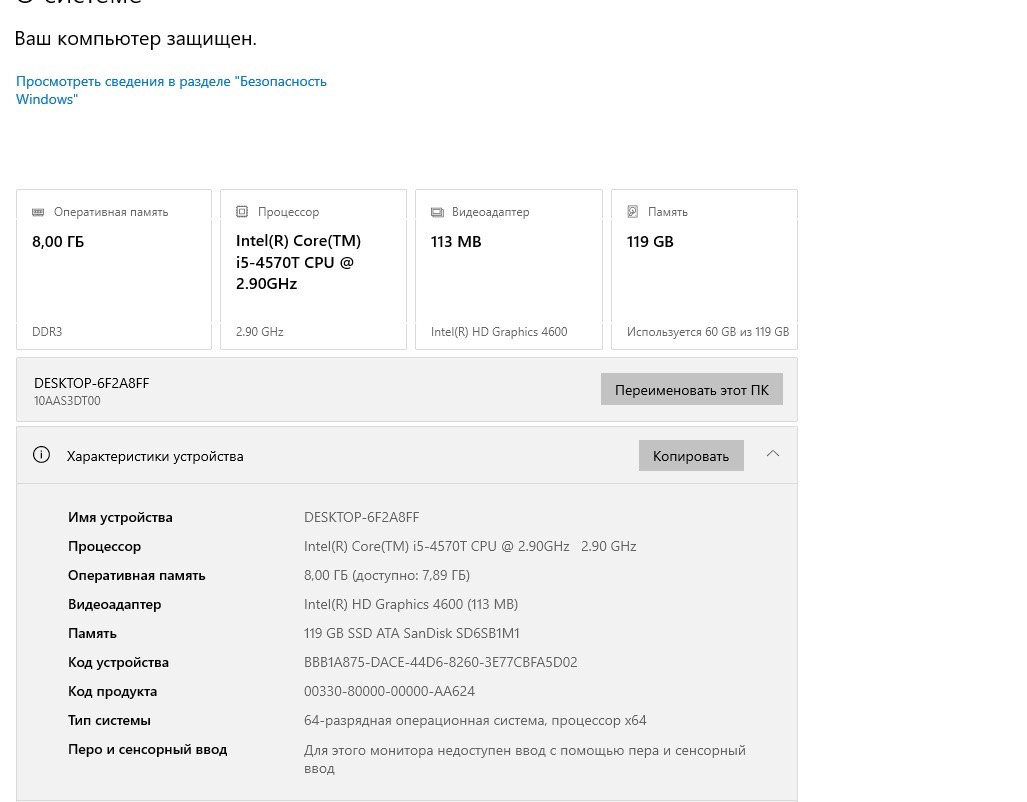This screenshot has height=802, width=1027.
Task: Select DESKTOP-6F2A8FF name above the model number
Action: (92, 383)
